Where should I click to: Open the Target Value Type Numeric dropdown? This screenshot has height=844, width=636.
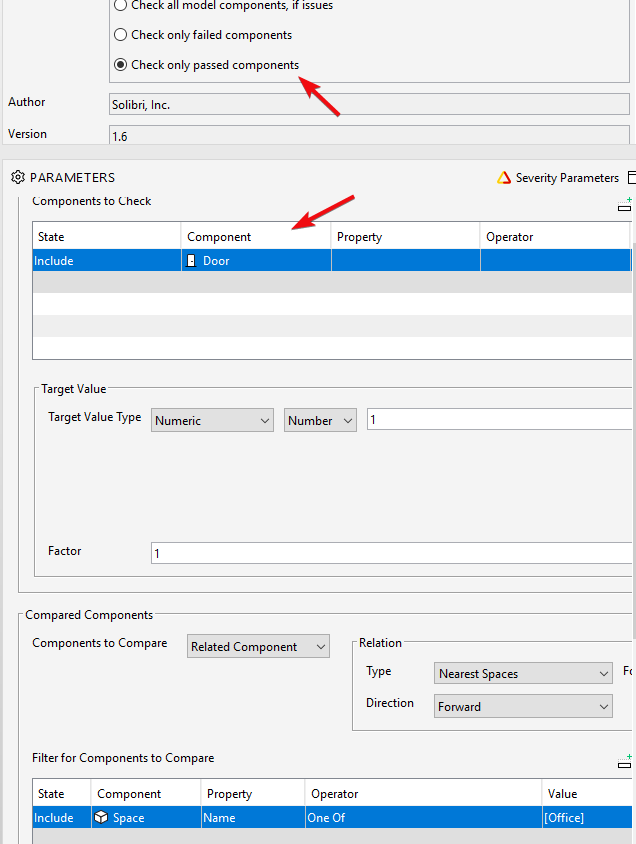pyautogui.click(x=212, y=420)
